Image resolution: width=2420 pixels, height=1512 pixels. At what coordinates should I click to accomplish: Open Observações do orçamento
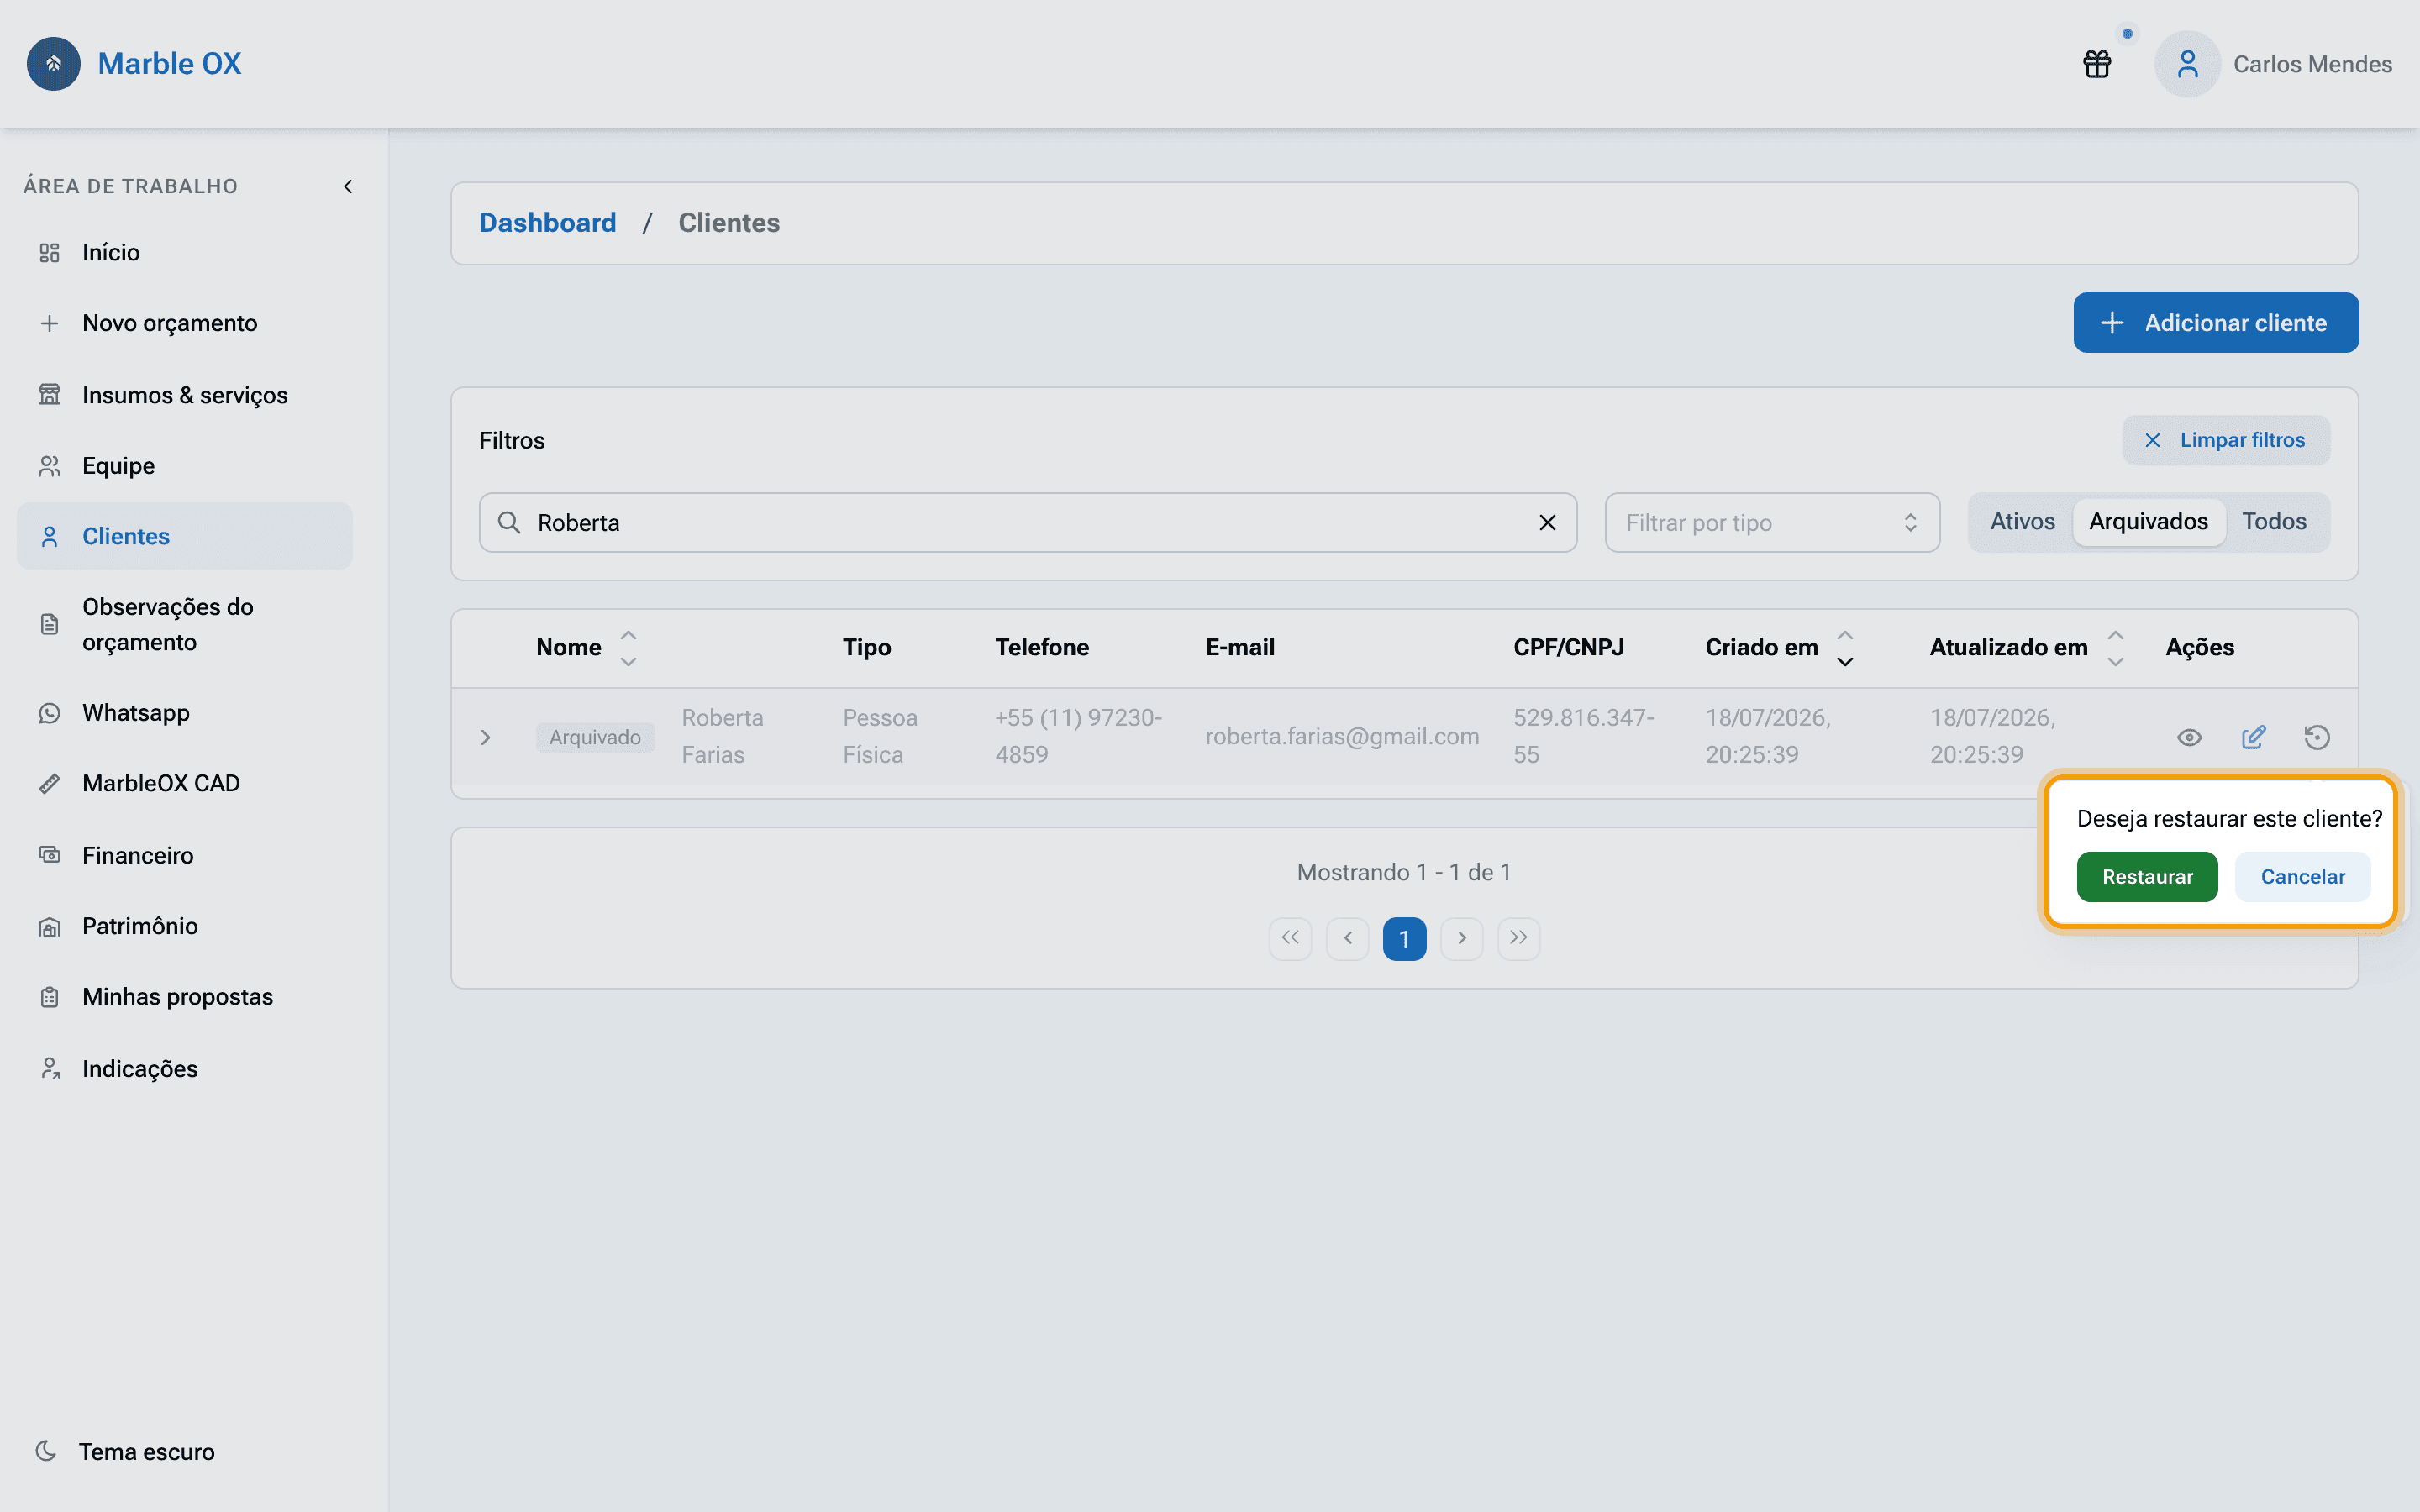[x=185, y=624]
